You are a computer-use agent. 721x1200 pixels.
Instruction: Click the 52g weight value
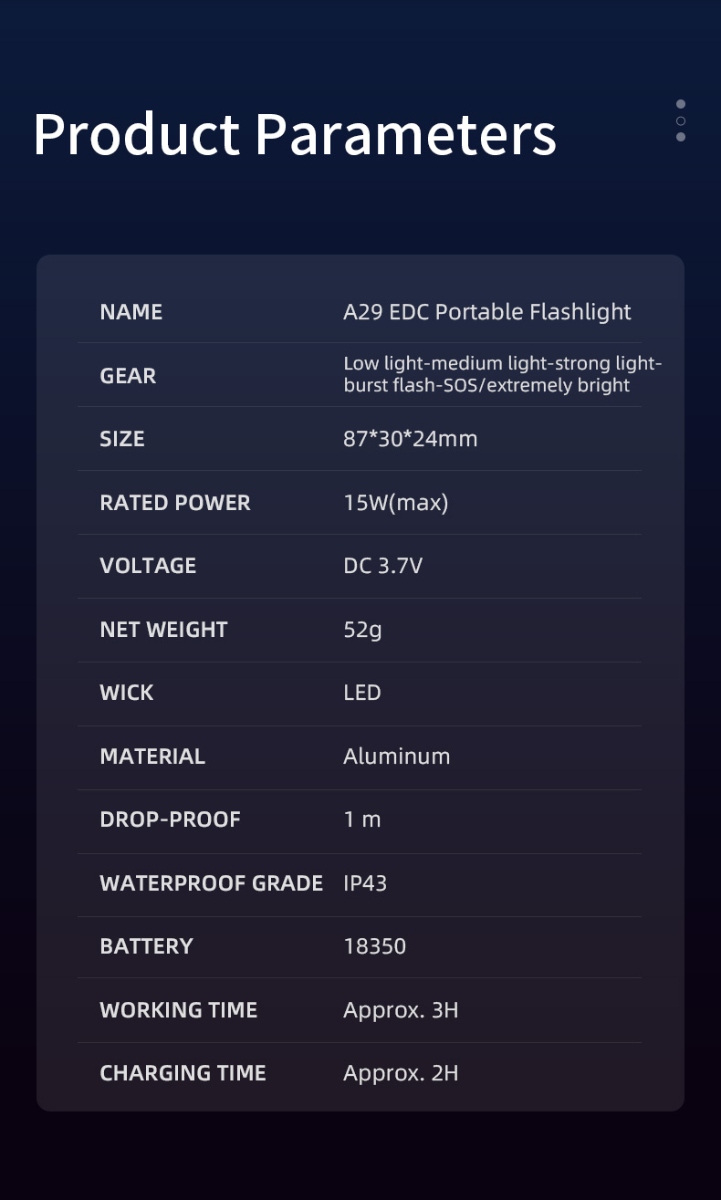coord(362,631)
